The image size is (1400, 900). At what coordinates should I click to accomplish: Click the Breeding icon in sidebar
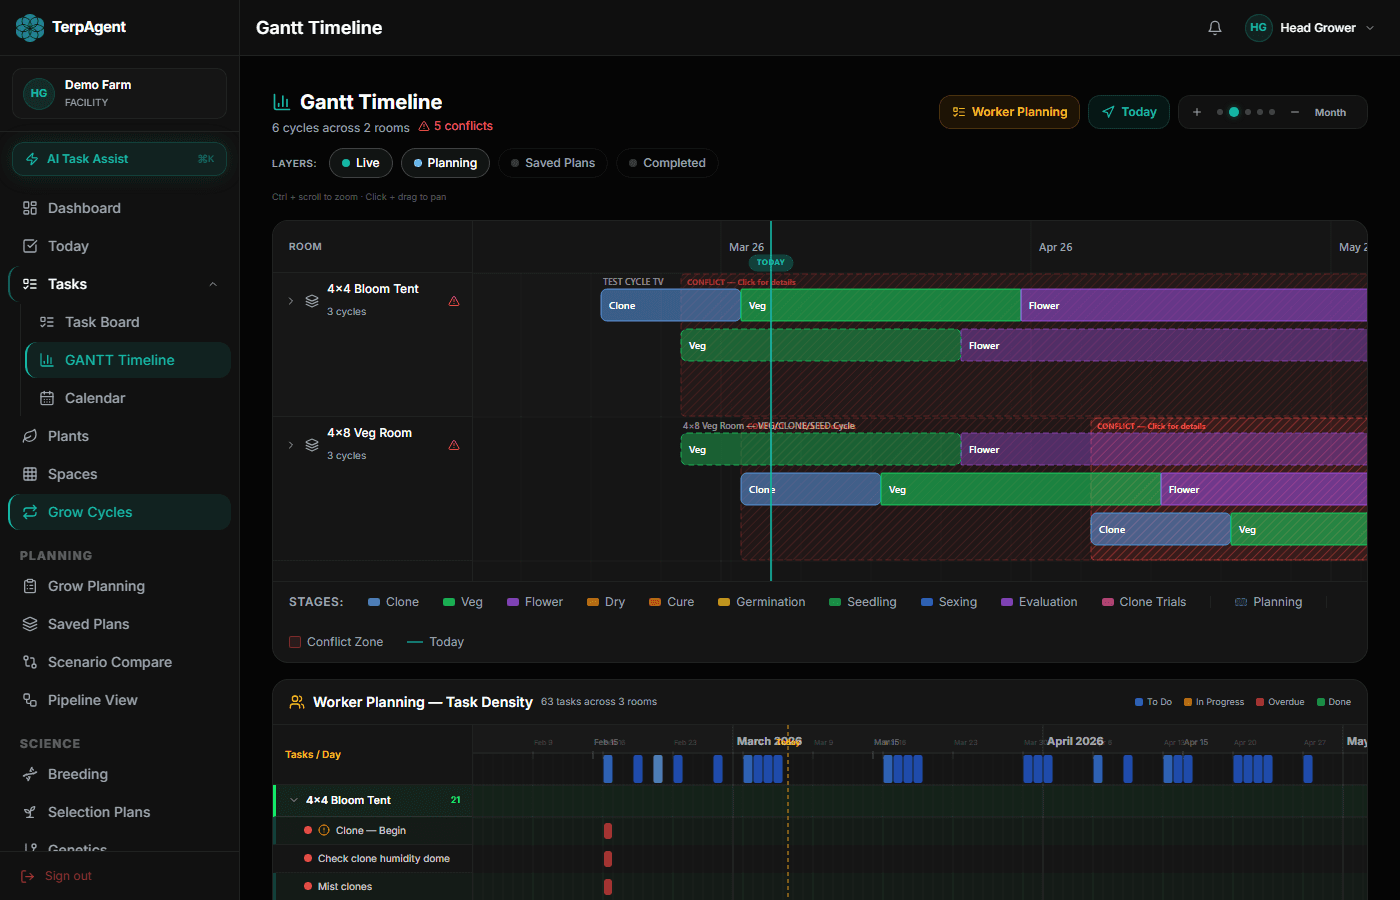[x=30, y=774]
